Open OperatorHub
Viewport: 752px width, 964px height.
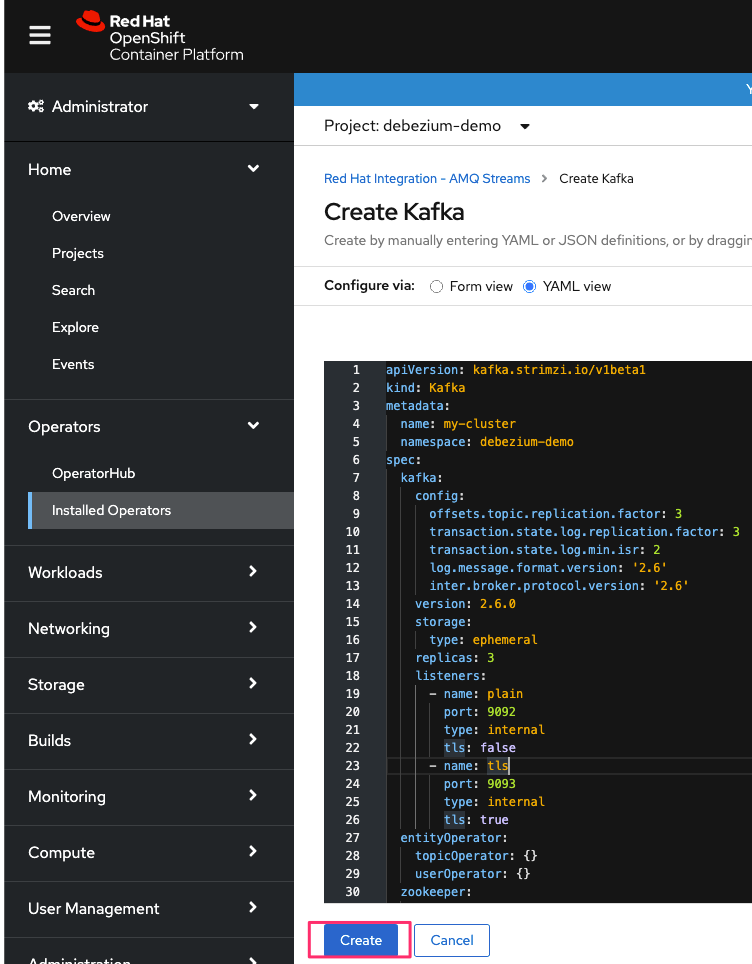(x=93, y=473)
